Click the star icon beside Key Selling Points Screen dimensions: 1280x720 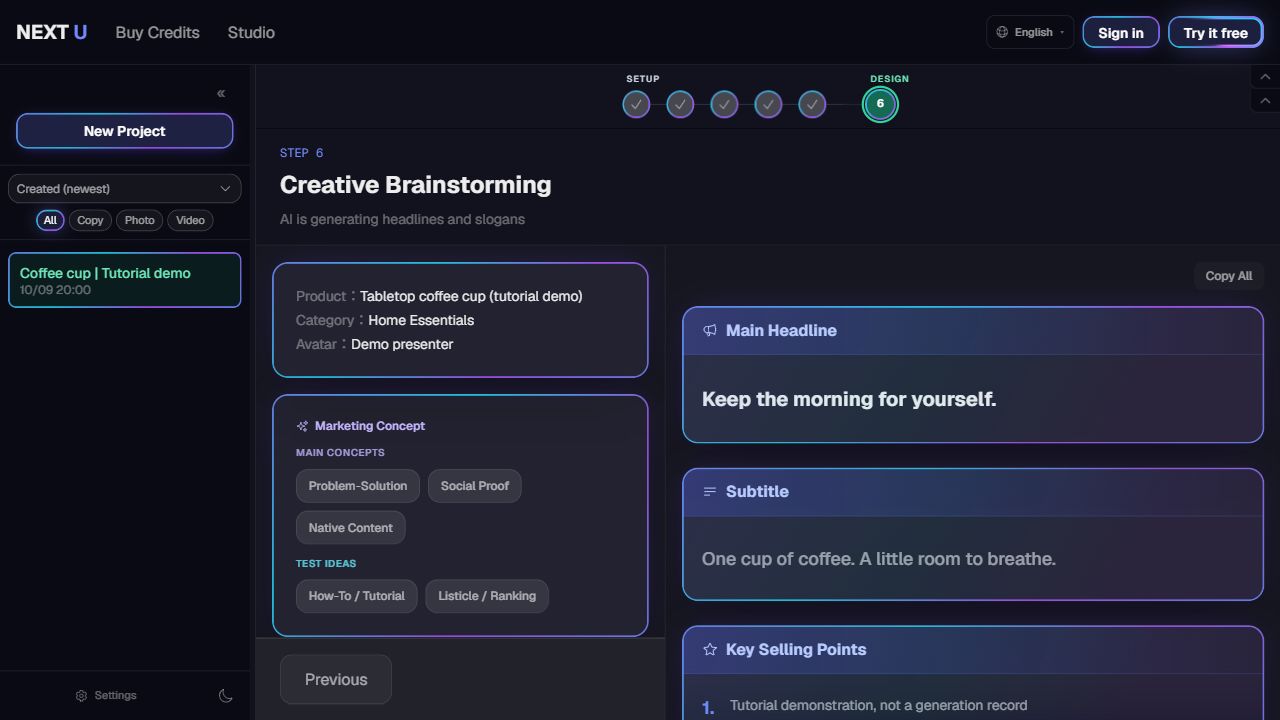click(710, 649)
